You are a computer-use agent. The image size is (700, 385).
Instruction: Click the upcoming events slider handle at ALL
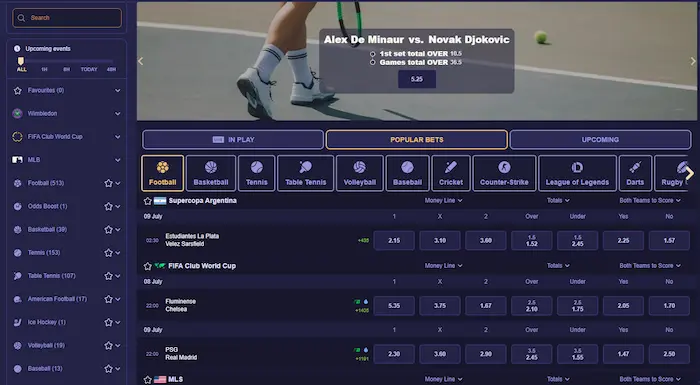pos(21,61)
